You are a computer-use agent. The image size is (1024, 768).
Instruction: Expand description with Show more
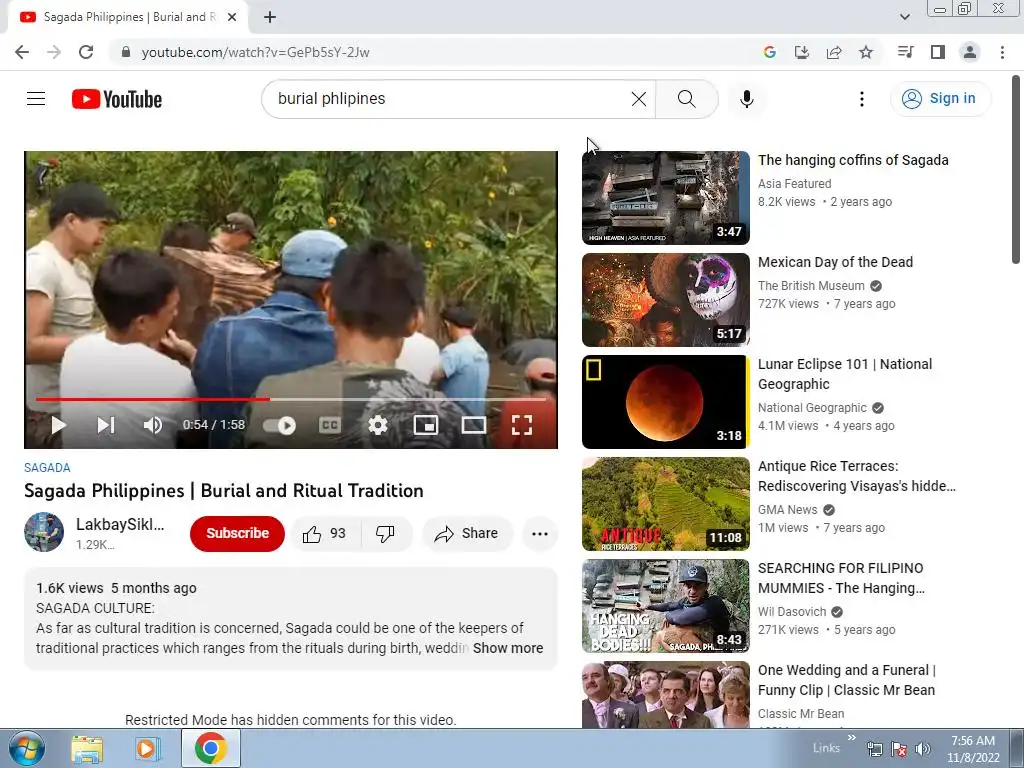tap(508, 648)
